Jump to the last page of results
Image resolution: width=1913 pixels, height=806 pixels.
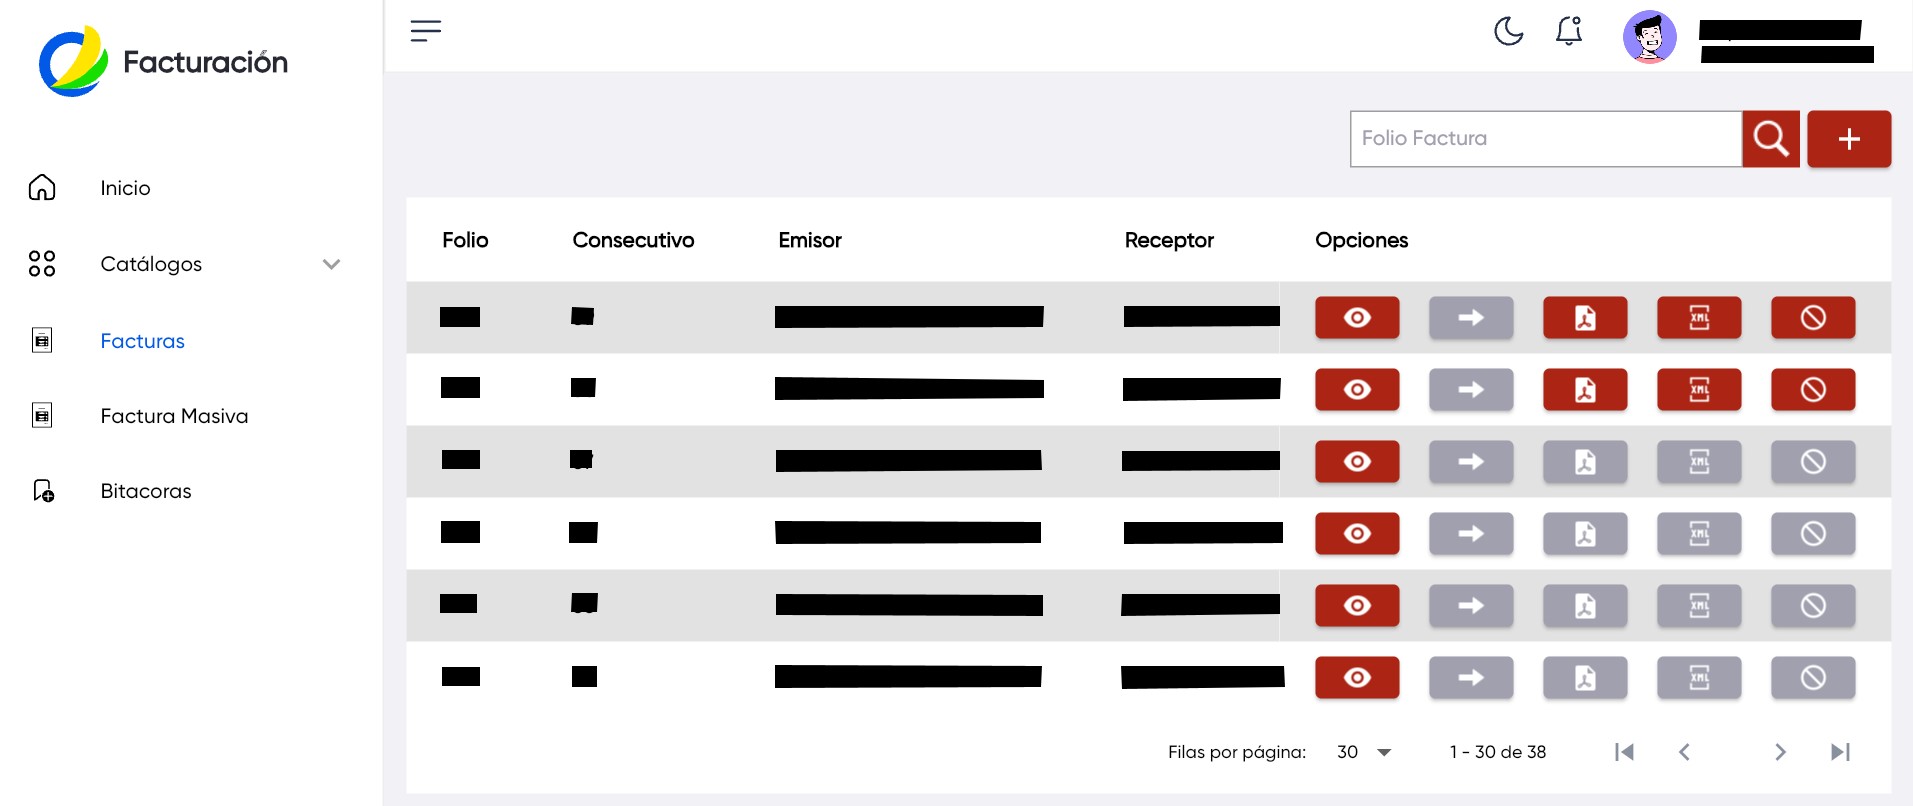click(1839, 752)
